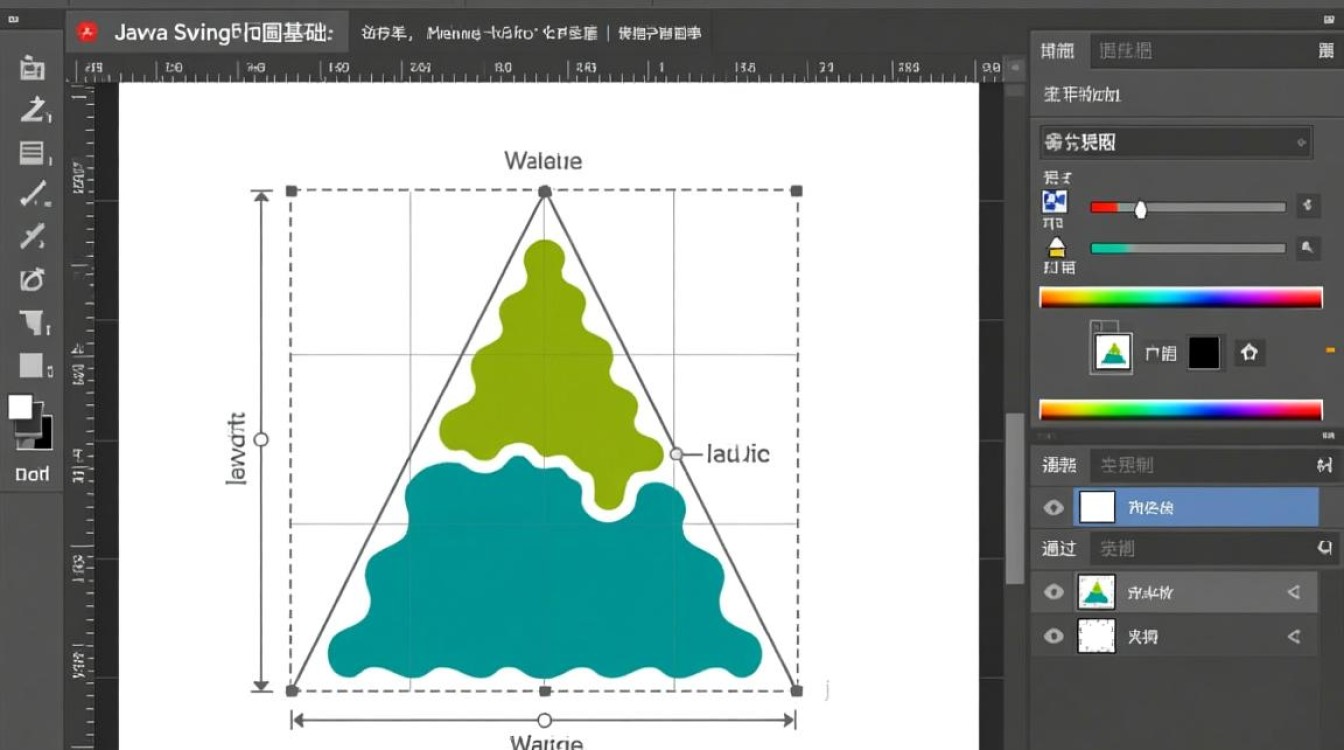Expand the bottom layer's arrow

click(x=1294, y=636)
